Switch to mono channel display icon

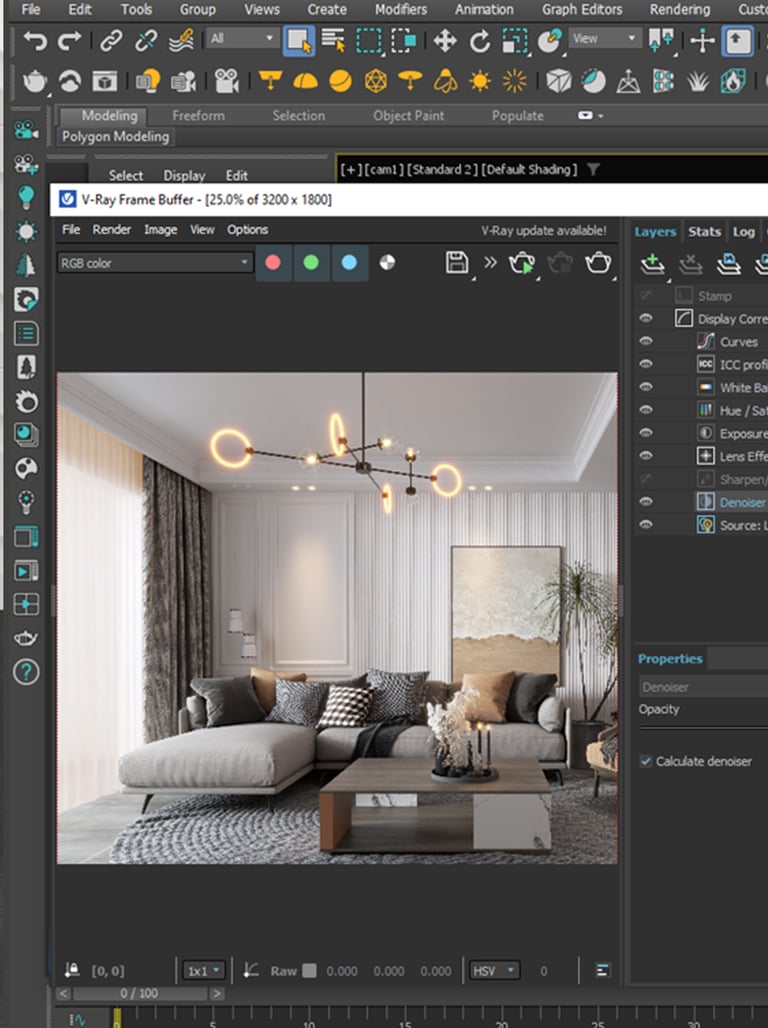tap(387, 263)
